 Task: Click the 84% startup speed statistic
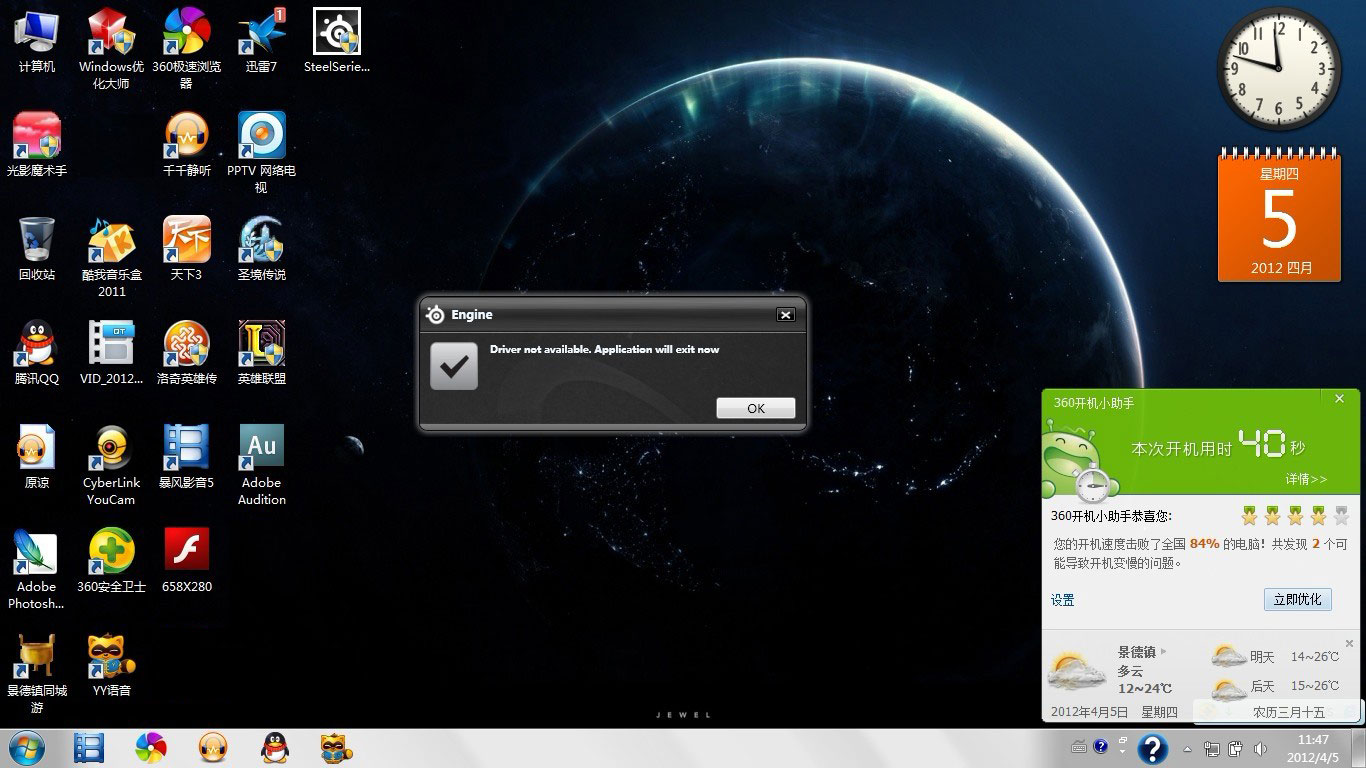[1204, 544]
